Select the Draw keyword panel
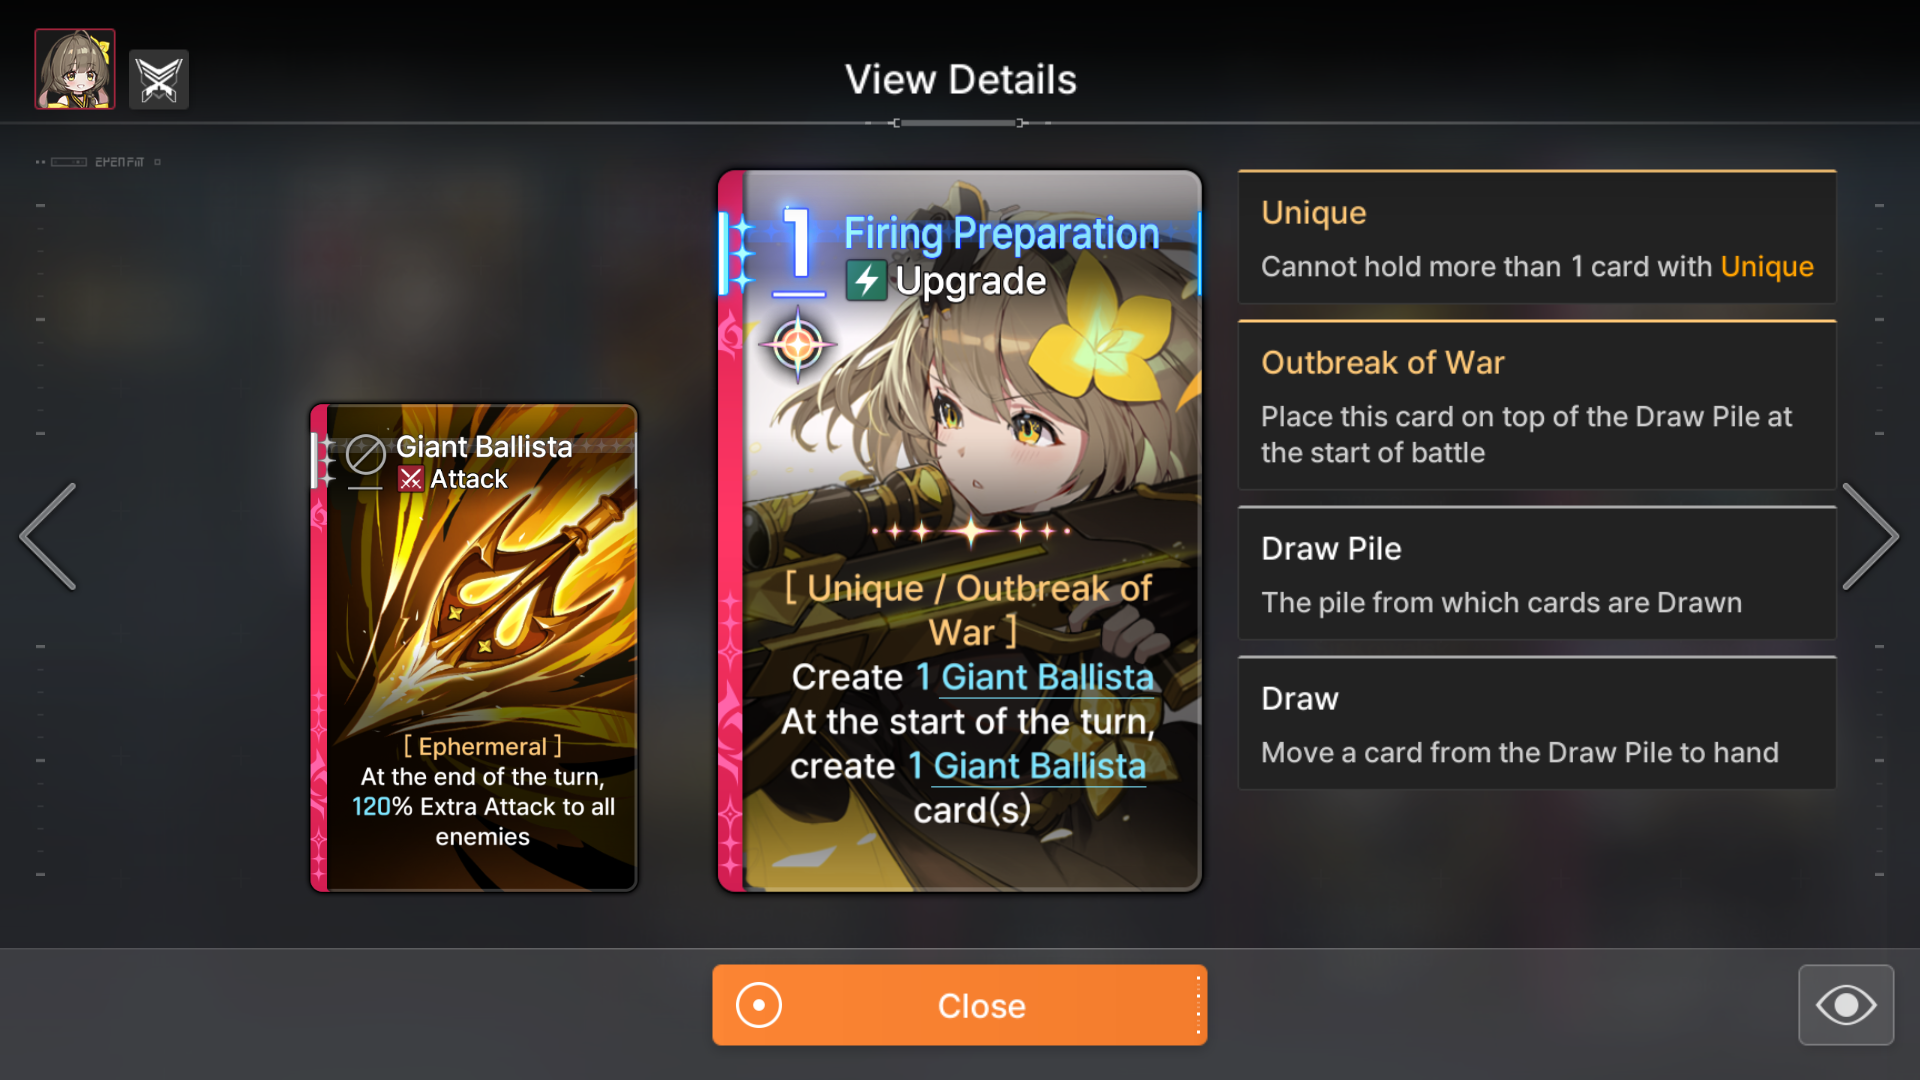 pos(1537,723)
